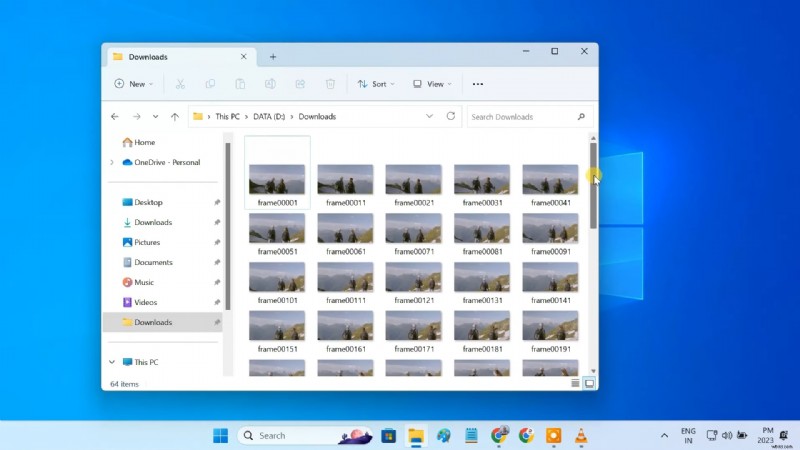Select DATA (D:) in address breadcrumb

[269, 117]
